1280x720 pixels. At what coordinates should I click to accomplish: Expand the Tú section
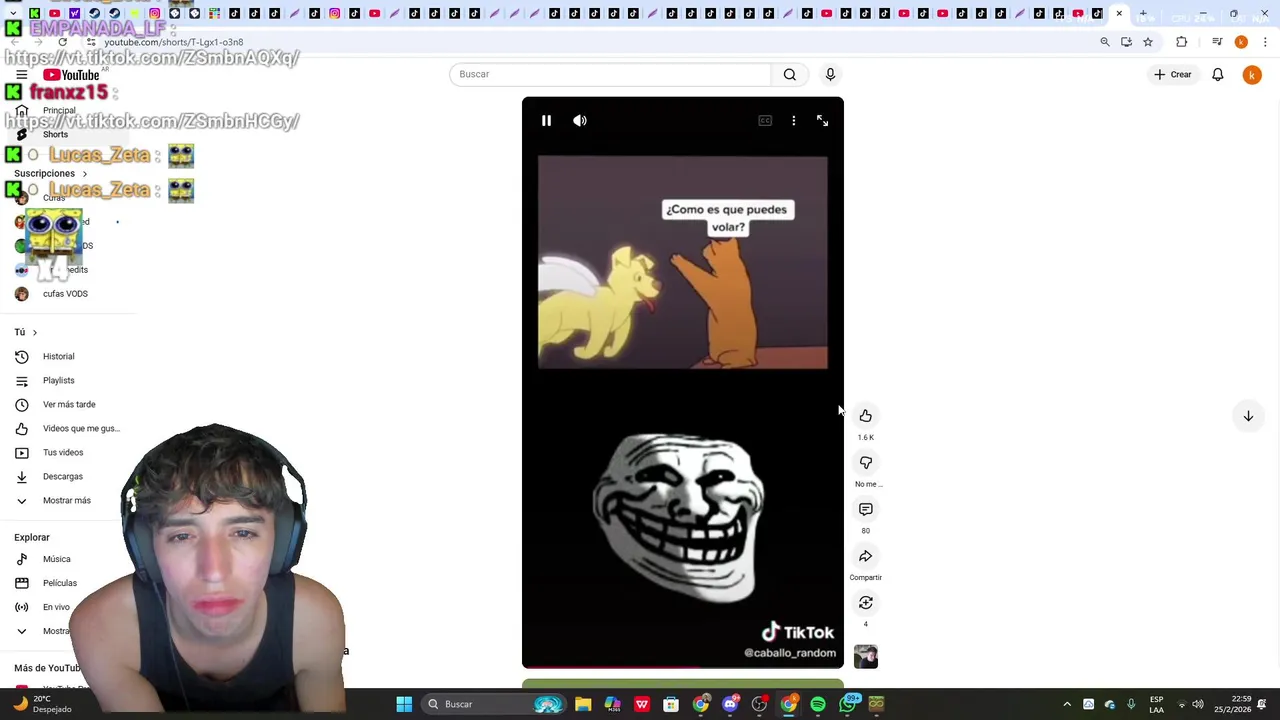coord(25,332)
